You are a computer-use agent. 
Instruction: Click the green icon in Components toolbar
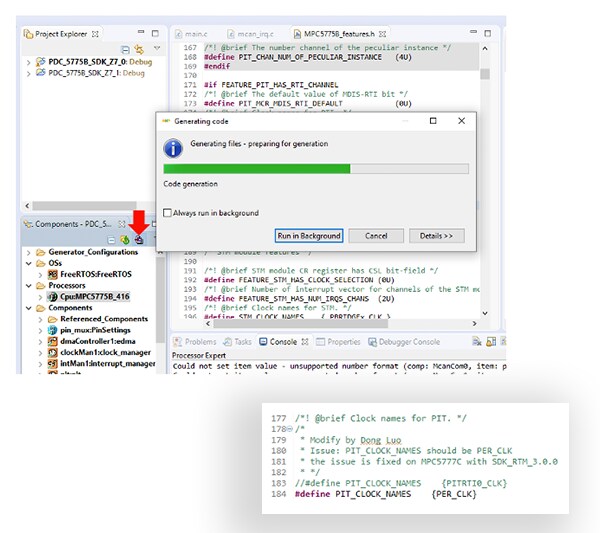(x=125, y=239)
